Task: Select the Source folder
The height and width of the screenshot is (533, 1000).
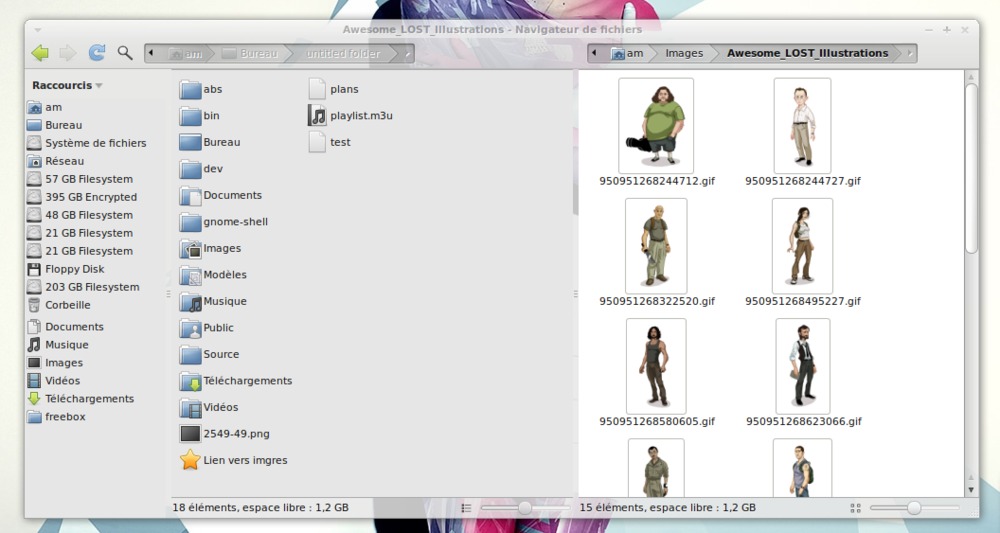Action: [x=209, y=354]
